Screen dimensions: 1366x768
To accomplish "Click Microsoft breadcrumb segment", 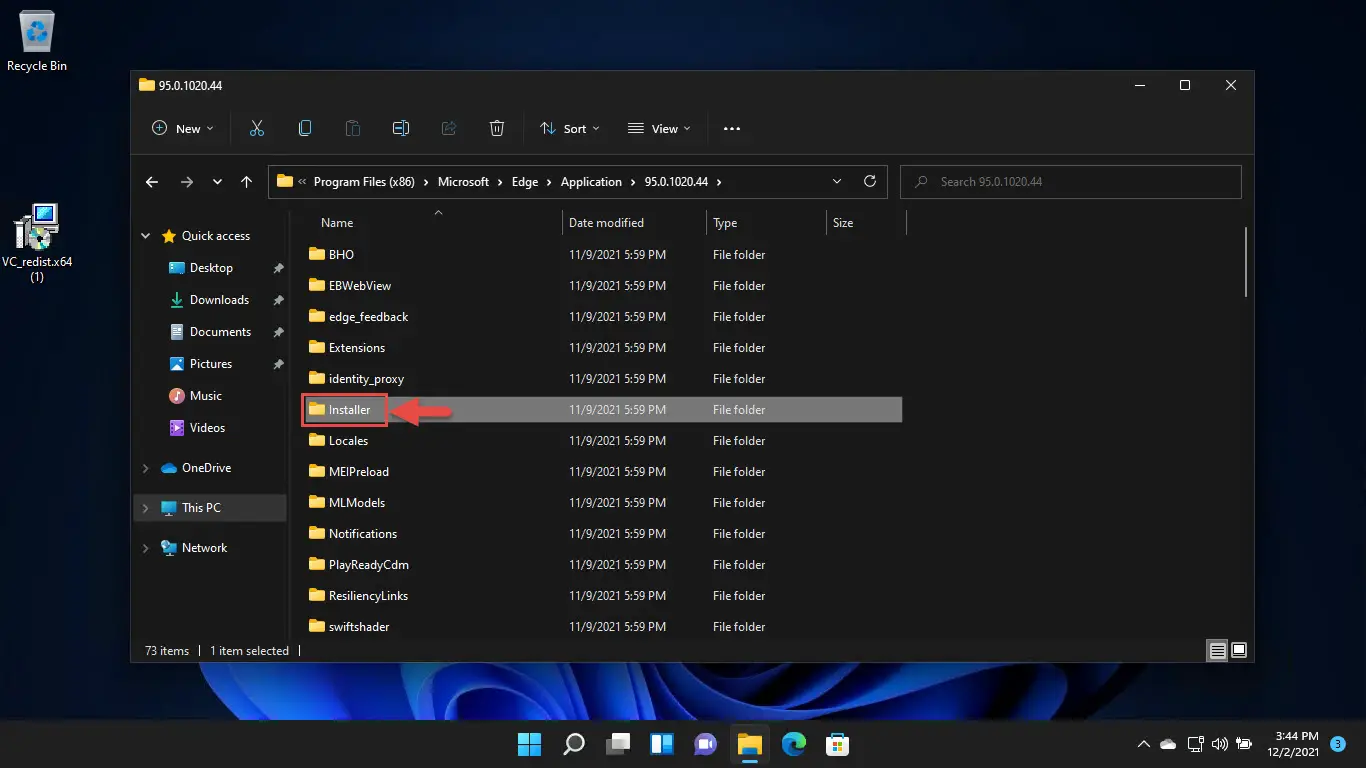I will coord(464,182).
